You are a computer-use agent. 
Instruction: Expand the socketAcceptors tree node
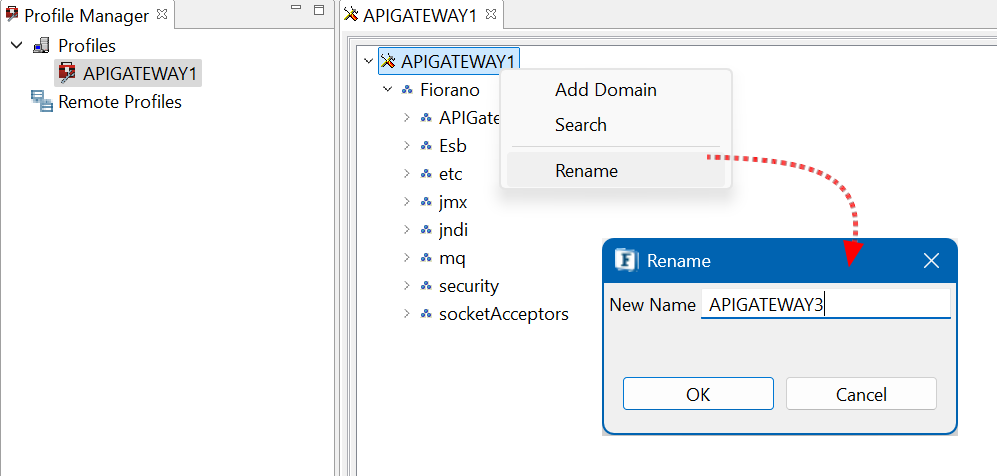pyautogui.click(x=407, y=314)
